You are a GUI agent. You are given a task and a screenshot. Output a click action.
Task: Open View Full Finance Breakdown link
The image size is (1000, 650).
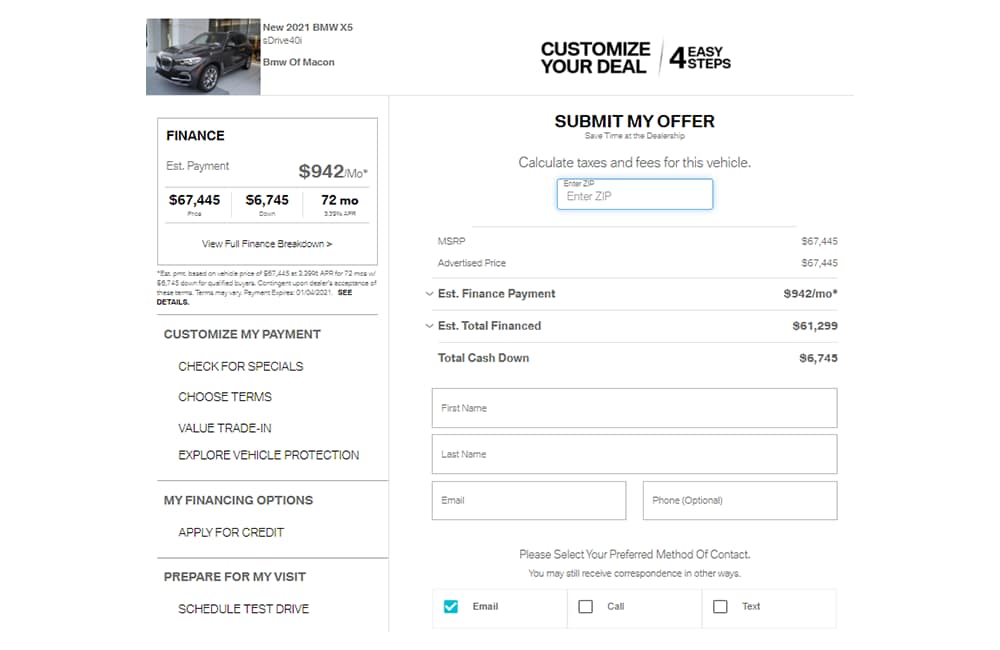coord(267,244)
